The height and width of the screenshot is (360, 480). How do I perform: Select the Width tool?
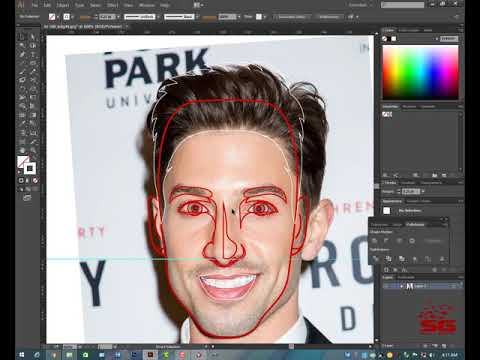(x=22, y=98)
